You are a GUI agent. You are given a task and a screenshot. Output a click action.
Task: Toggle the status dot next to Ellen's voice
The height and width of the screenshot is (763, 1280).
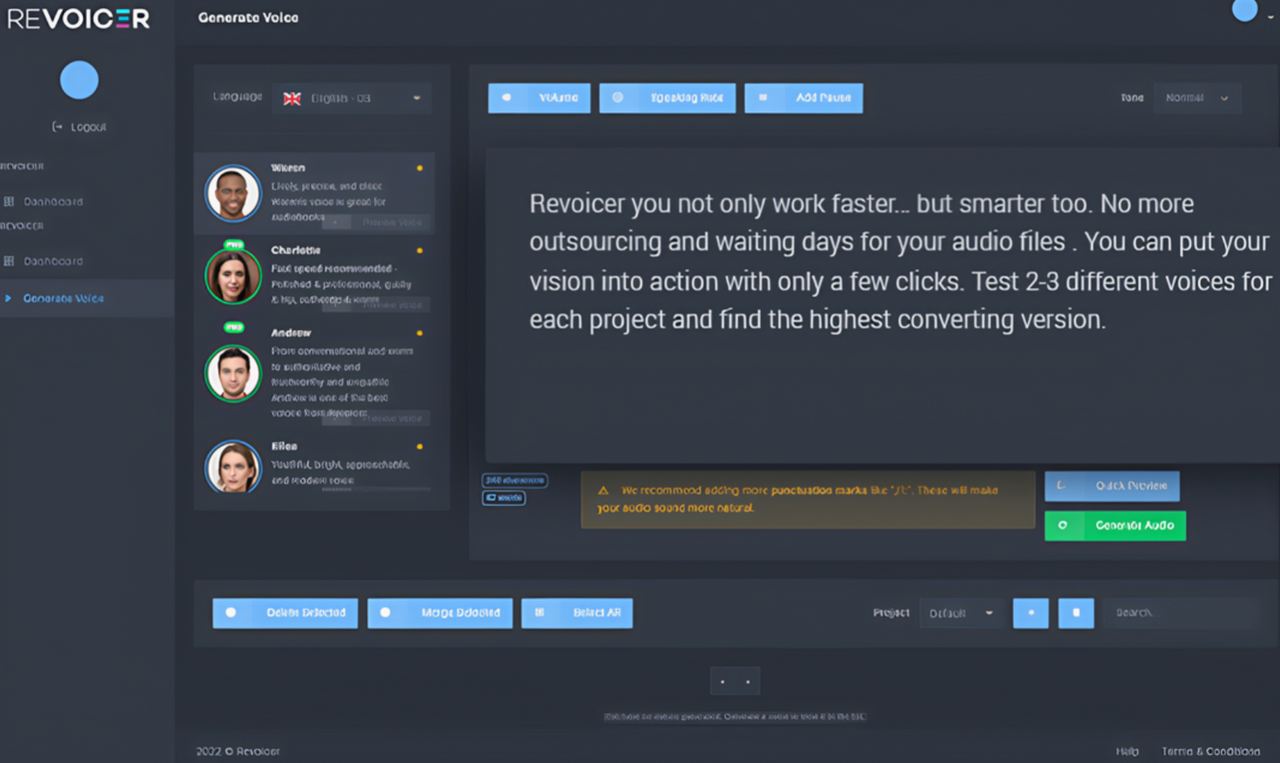[419, 446]
